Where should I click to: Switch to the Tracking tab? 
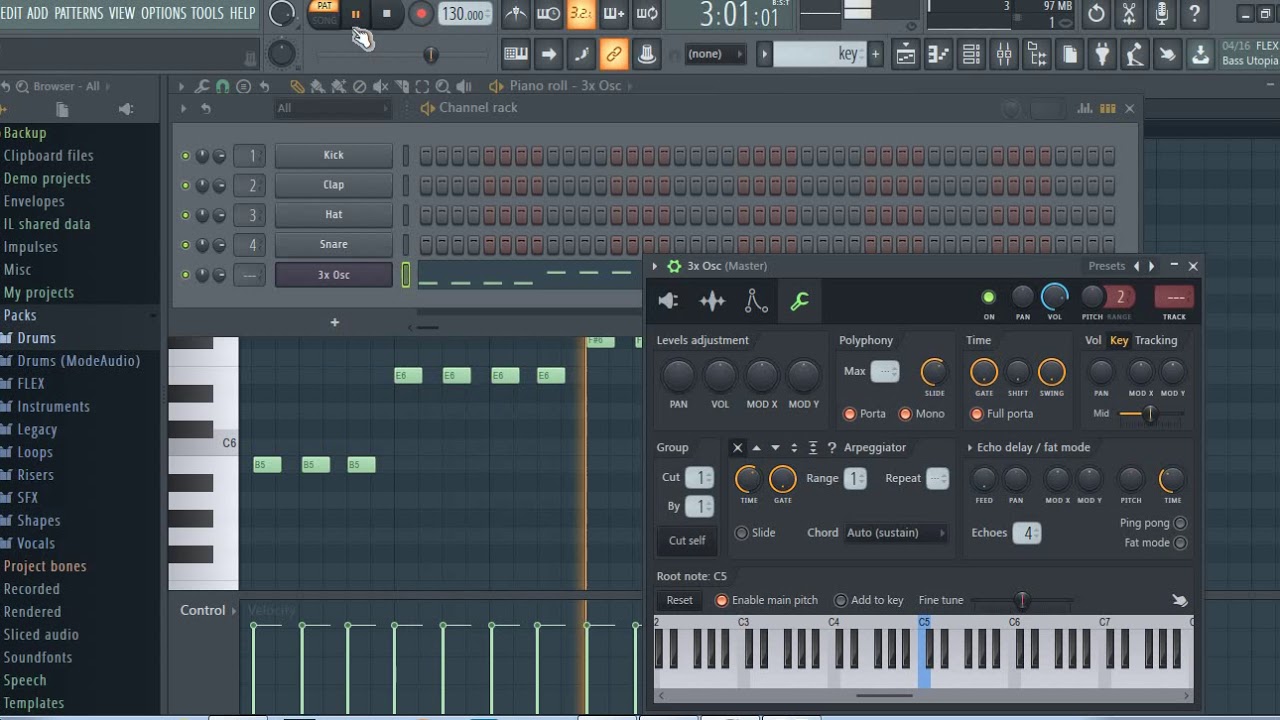(1156, 341)
